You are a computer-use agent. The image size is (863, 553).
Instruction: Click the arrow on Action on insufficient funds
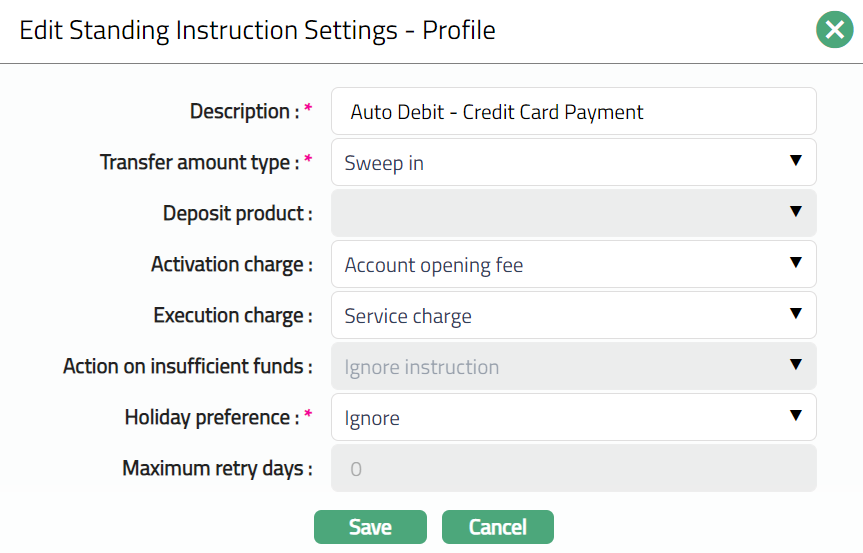click(x=796, y=365)
